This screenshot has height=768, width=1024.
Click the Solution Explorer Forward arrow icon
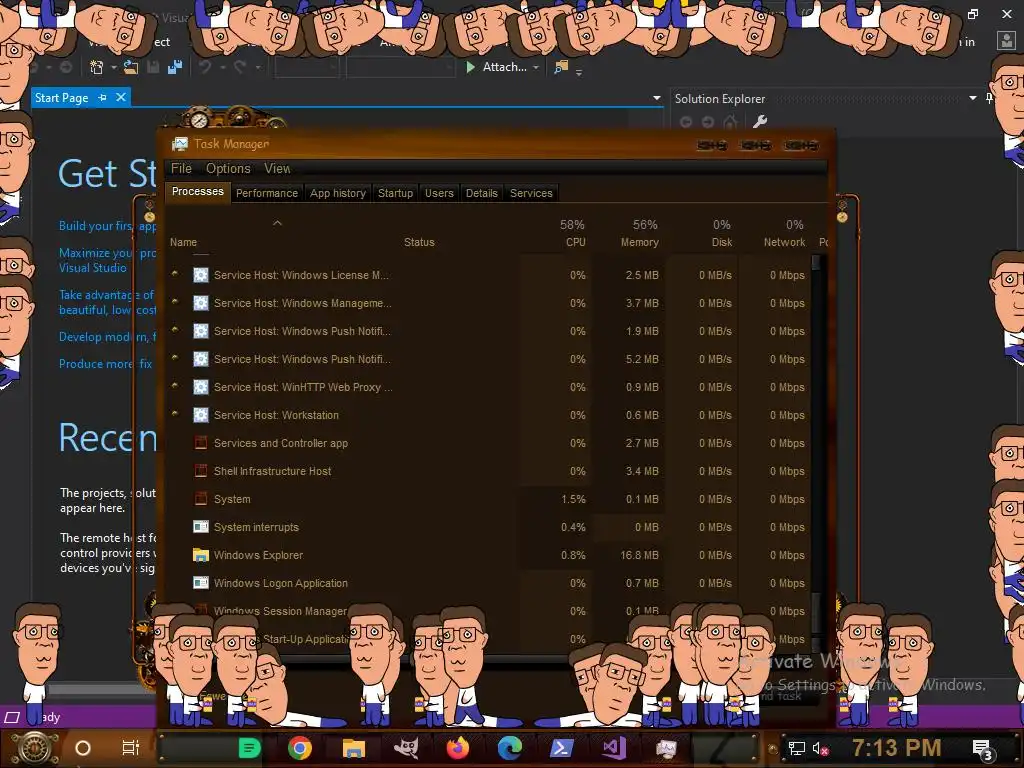point(708,121)
